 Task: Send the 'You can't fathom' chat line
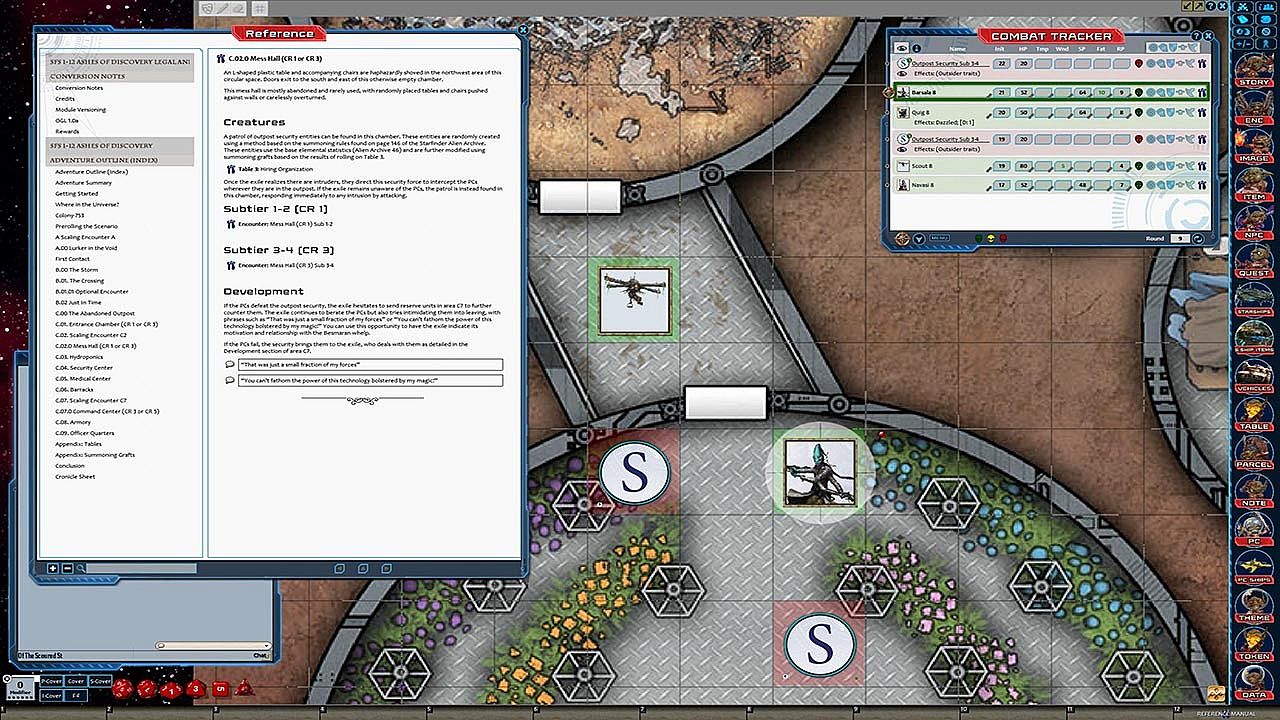(x=231, y=381)
